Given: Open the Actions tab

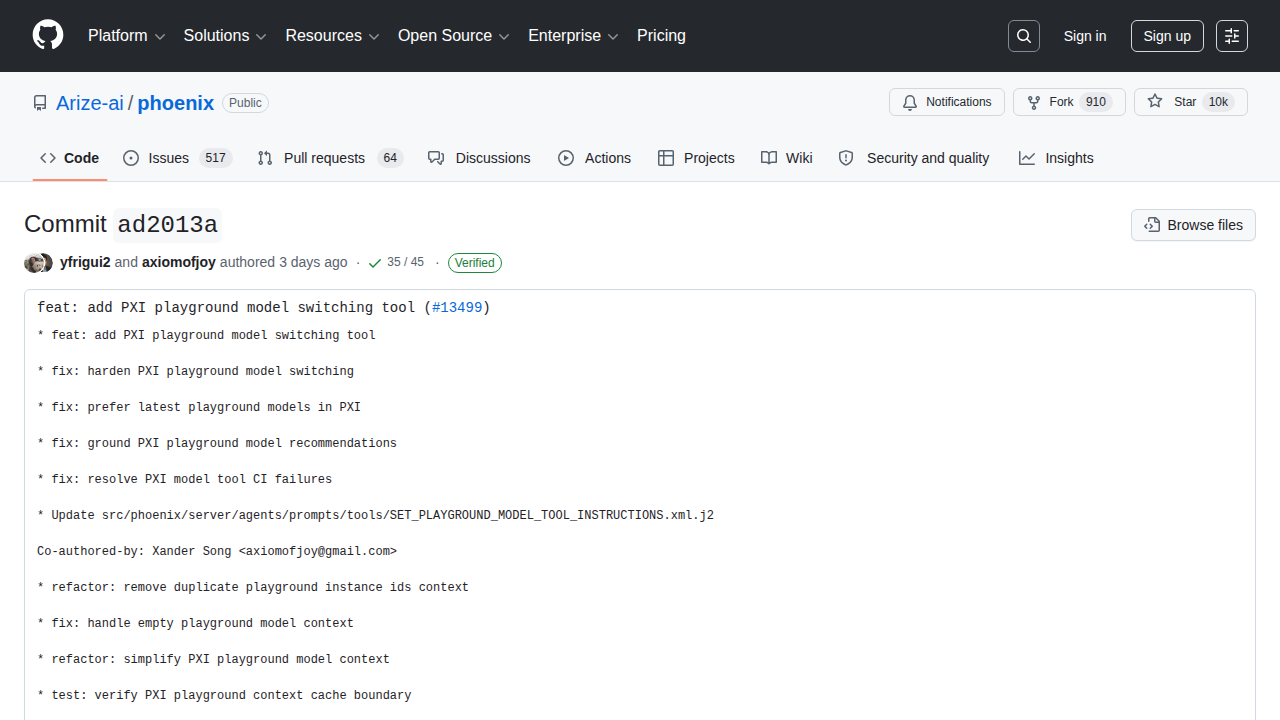Looking at the screenshot, I should coord(594,158).
